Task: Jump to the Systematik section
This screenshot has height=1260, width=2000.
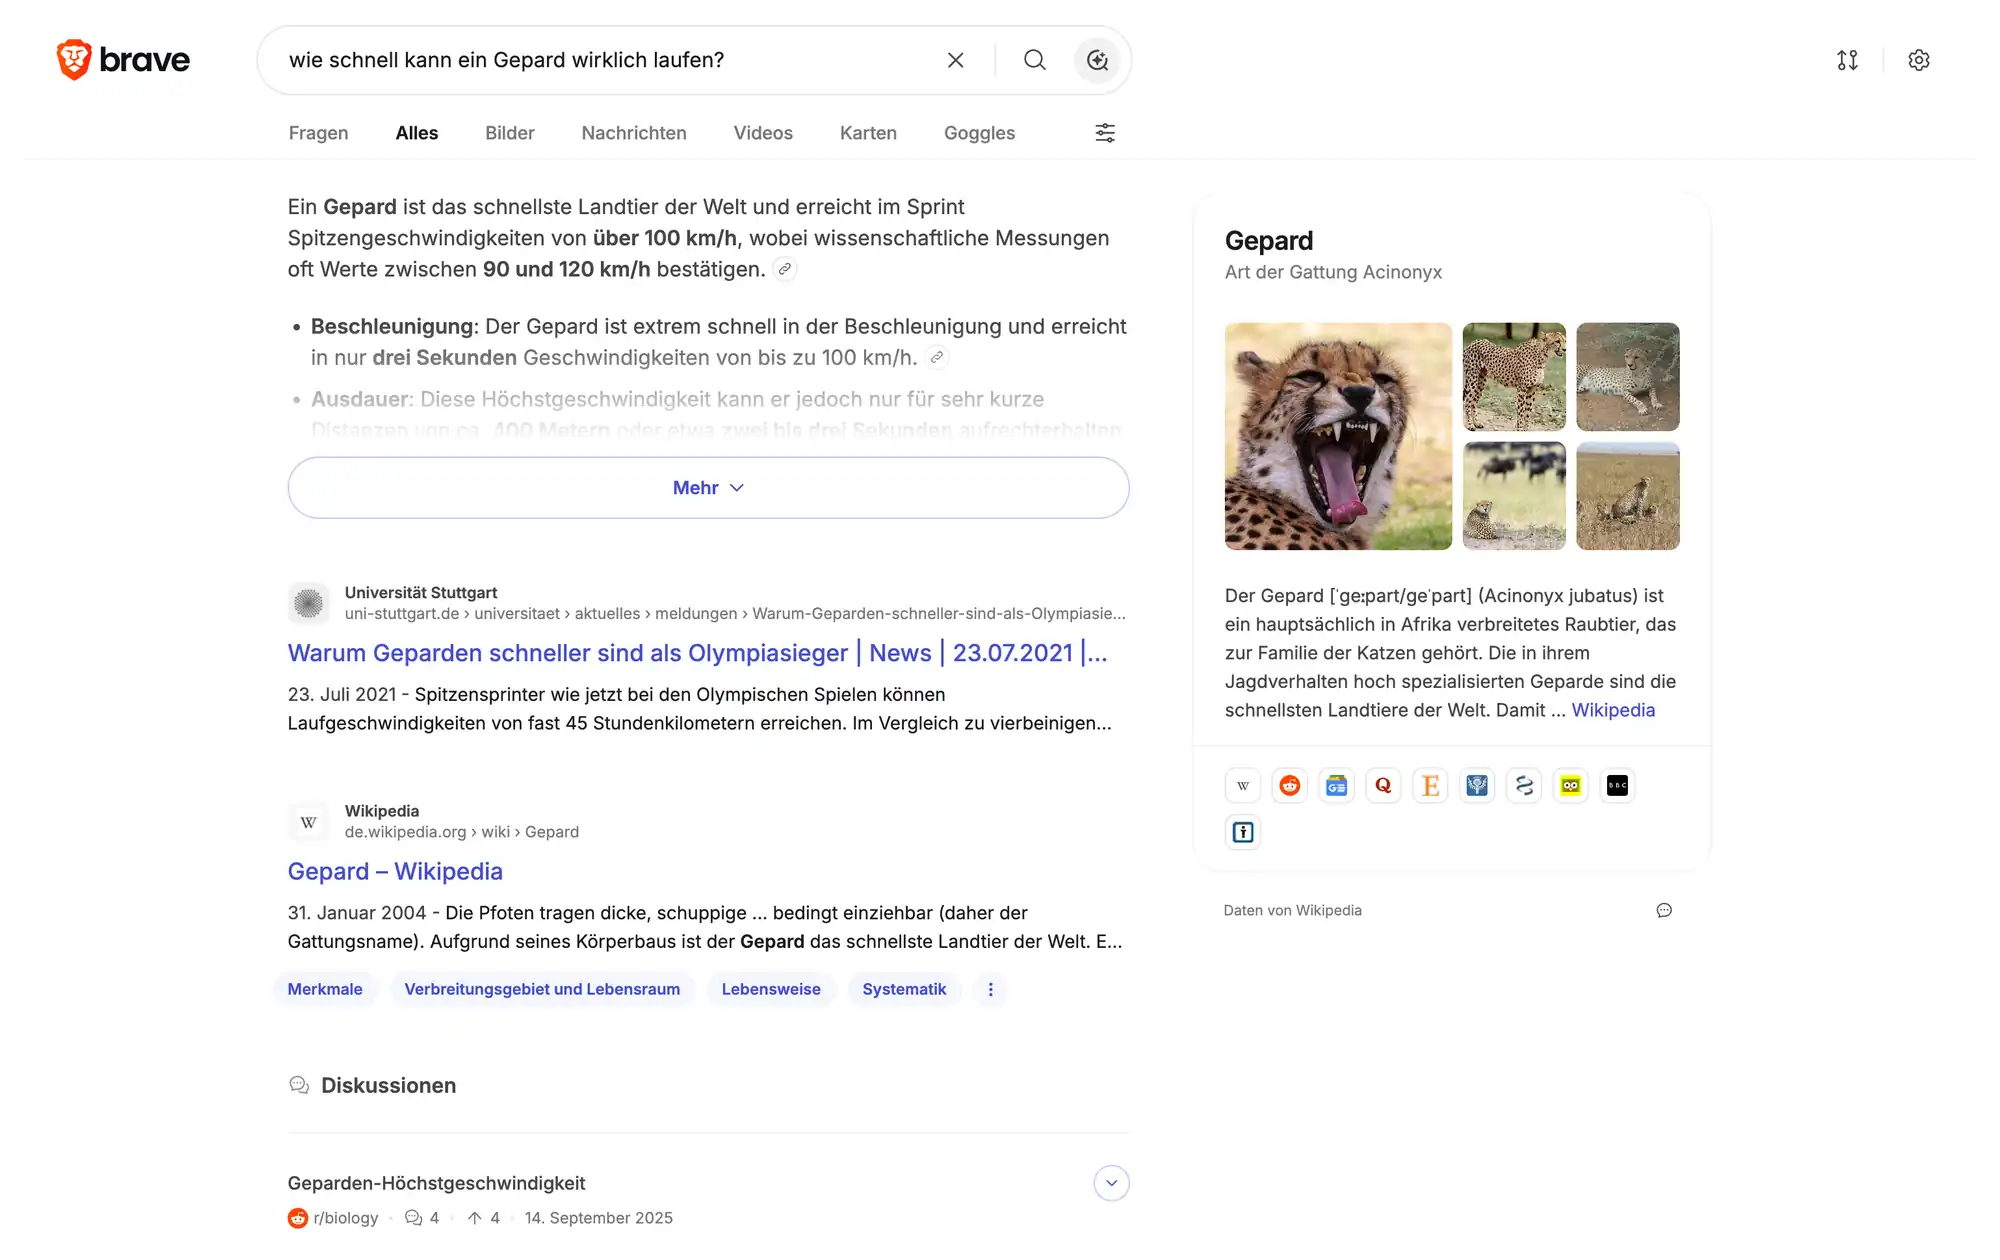Action: coord(904,989)
